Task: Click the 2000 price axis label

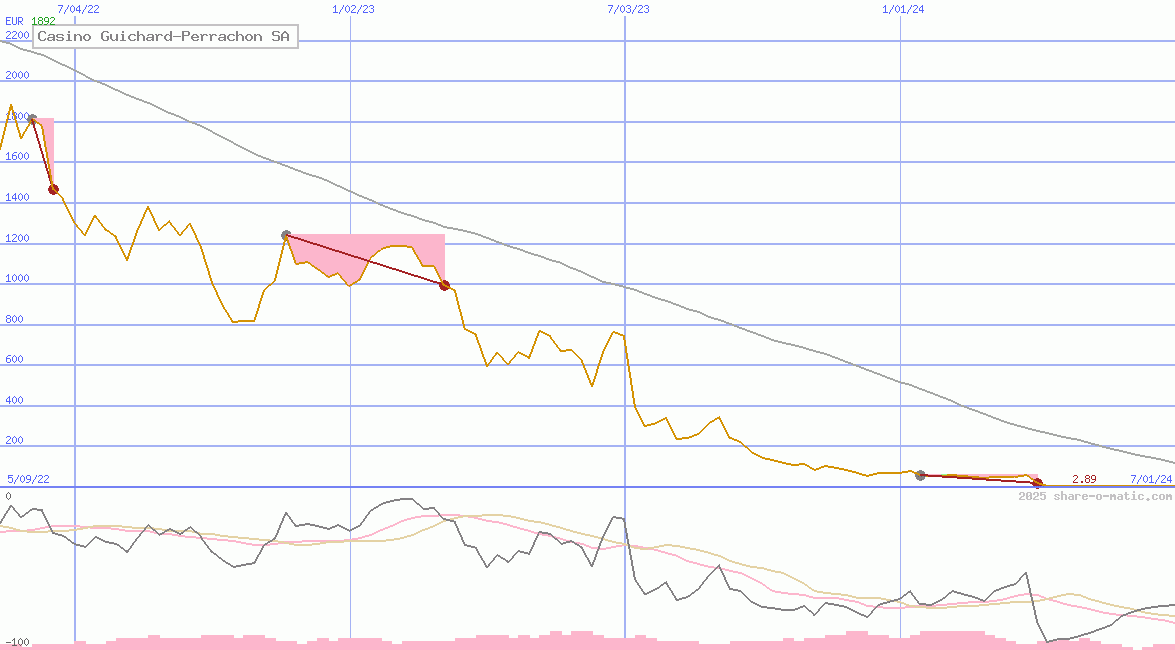Action: click(x=17, y=75)
